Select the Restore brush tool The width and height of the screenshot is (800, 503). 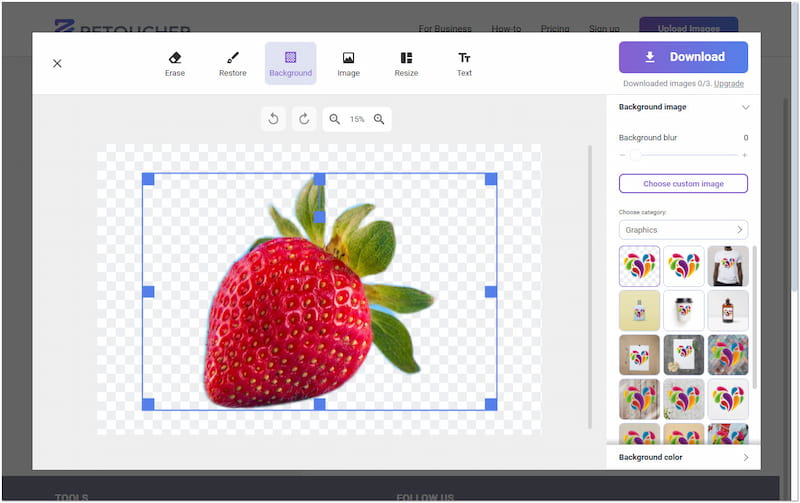[x=232, y=64]
